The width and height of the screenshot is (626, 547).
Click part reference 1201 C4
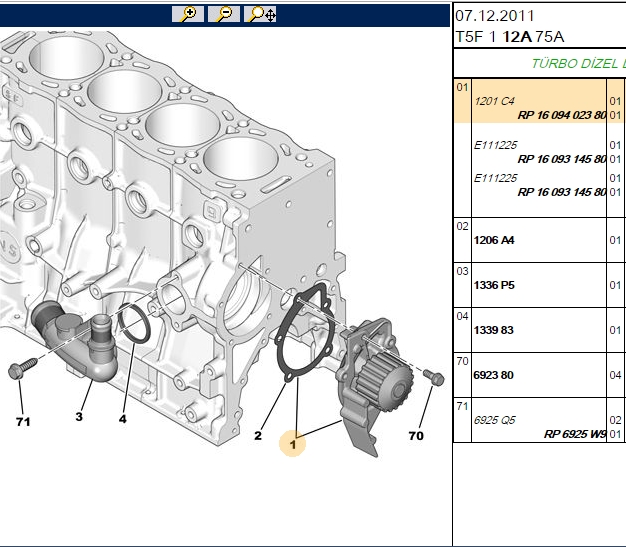tap(494, 101)
